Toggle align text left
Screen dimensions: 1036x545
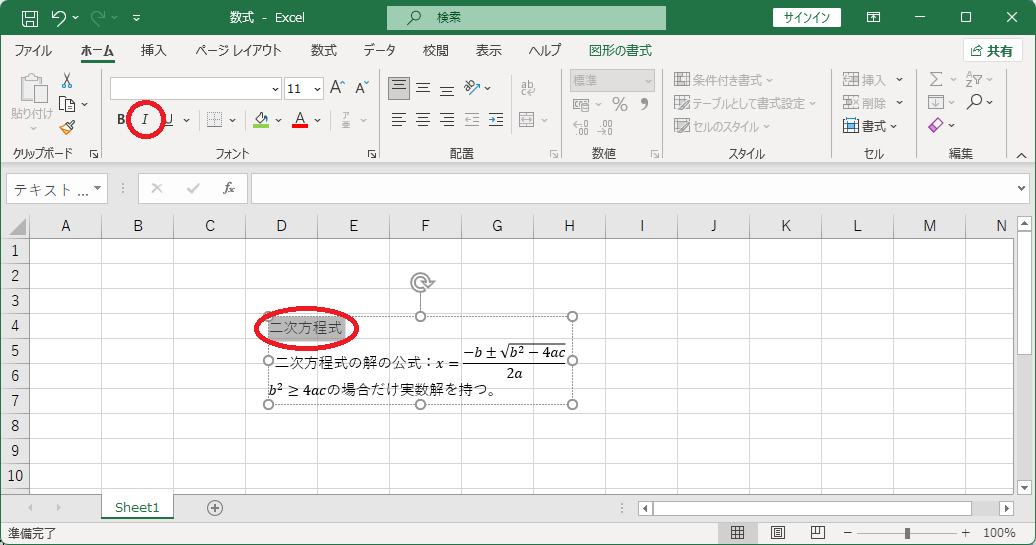pos(398,120)
